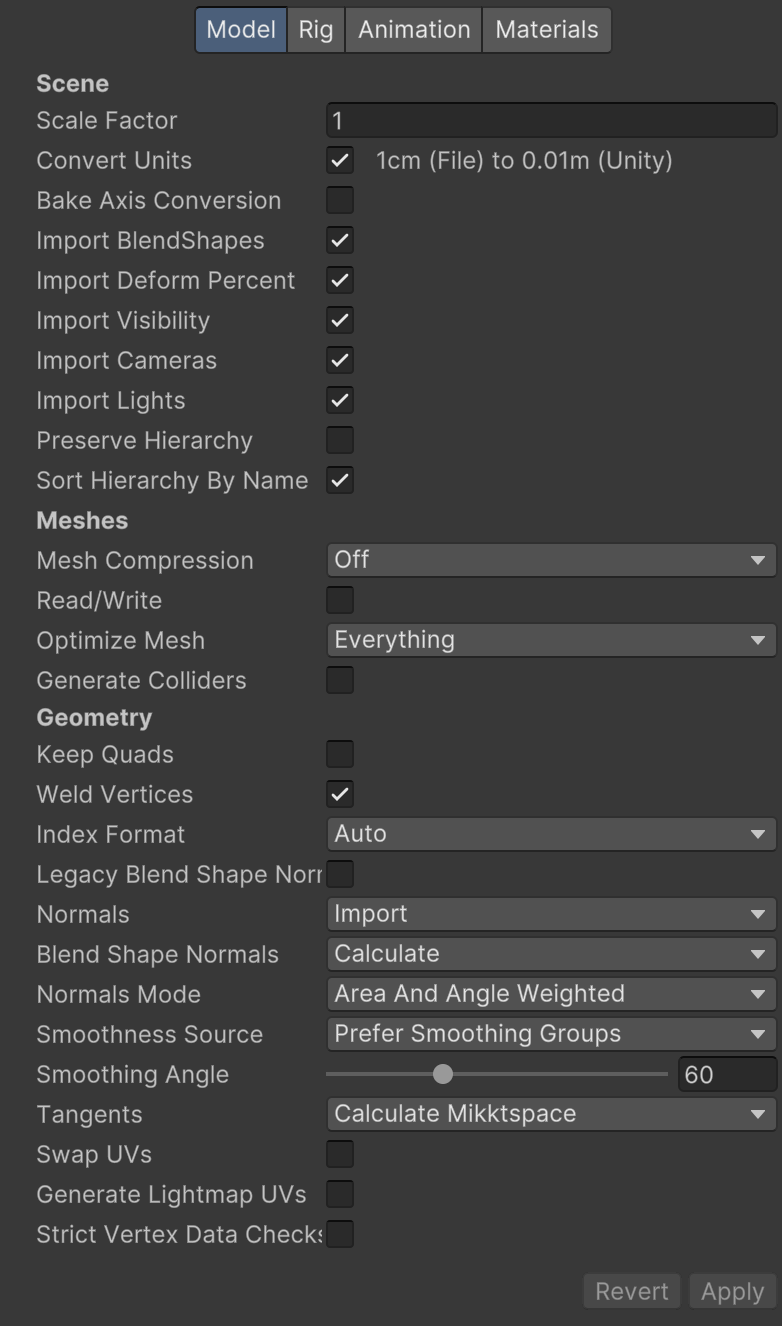Switch to the Rig tab
The height and width of the screenshot is (1326, 782).
point(315,30)
